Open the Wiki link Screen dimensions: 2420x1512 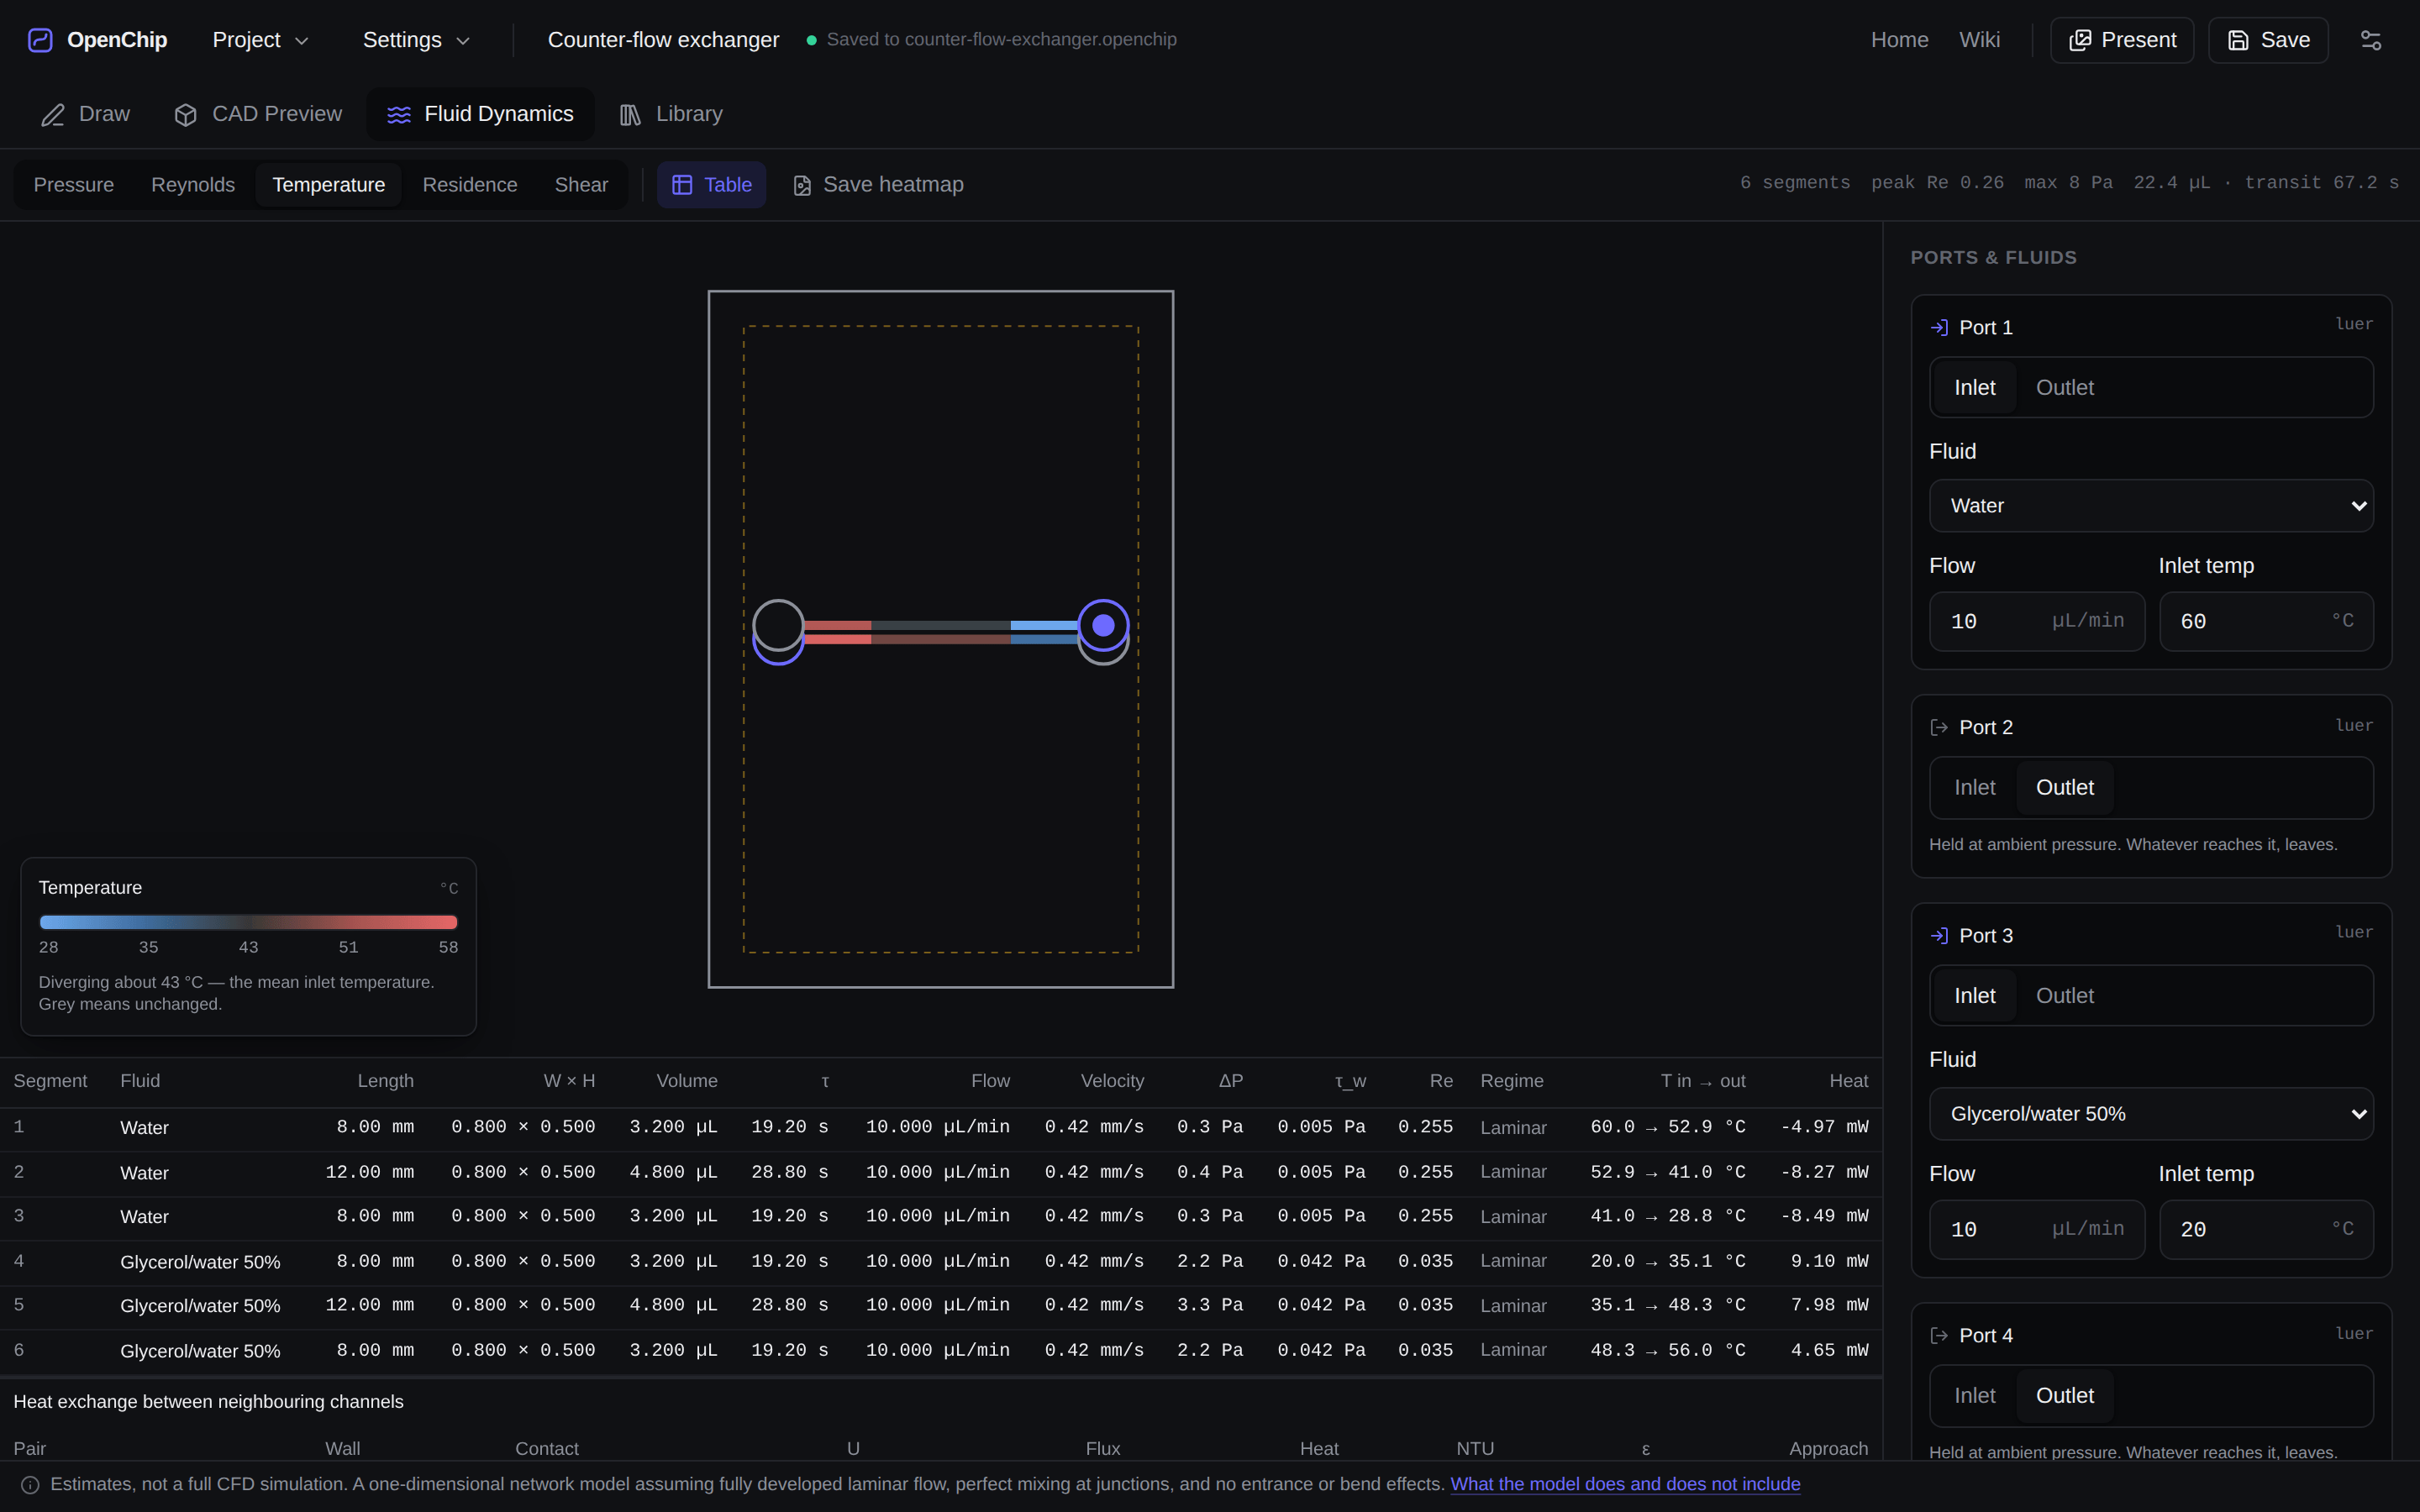(1979, 40)
